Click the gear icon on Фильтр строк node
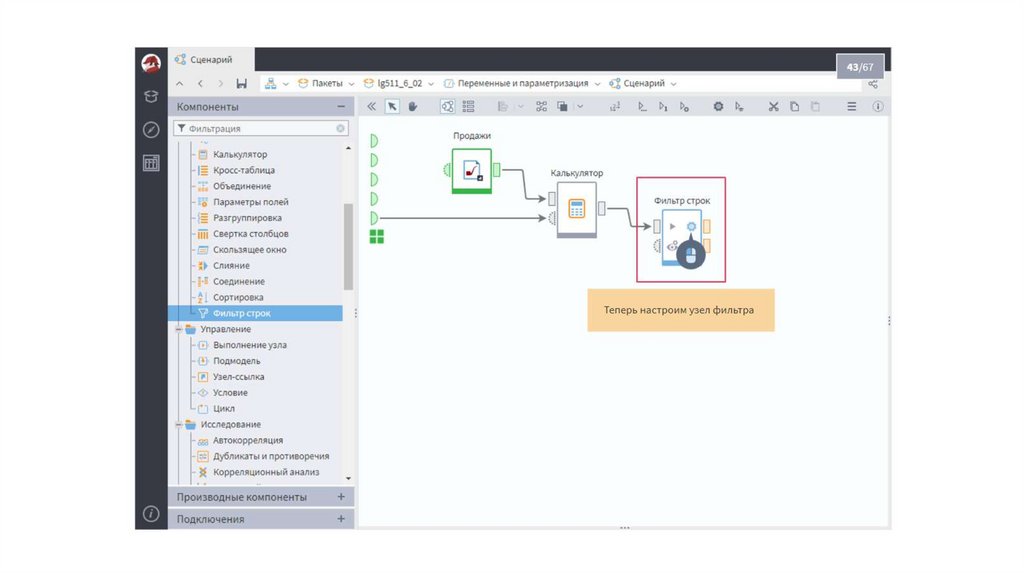This screenshot has width=1024, height=574. click(x=690, y=227)
